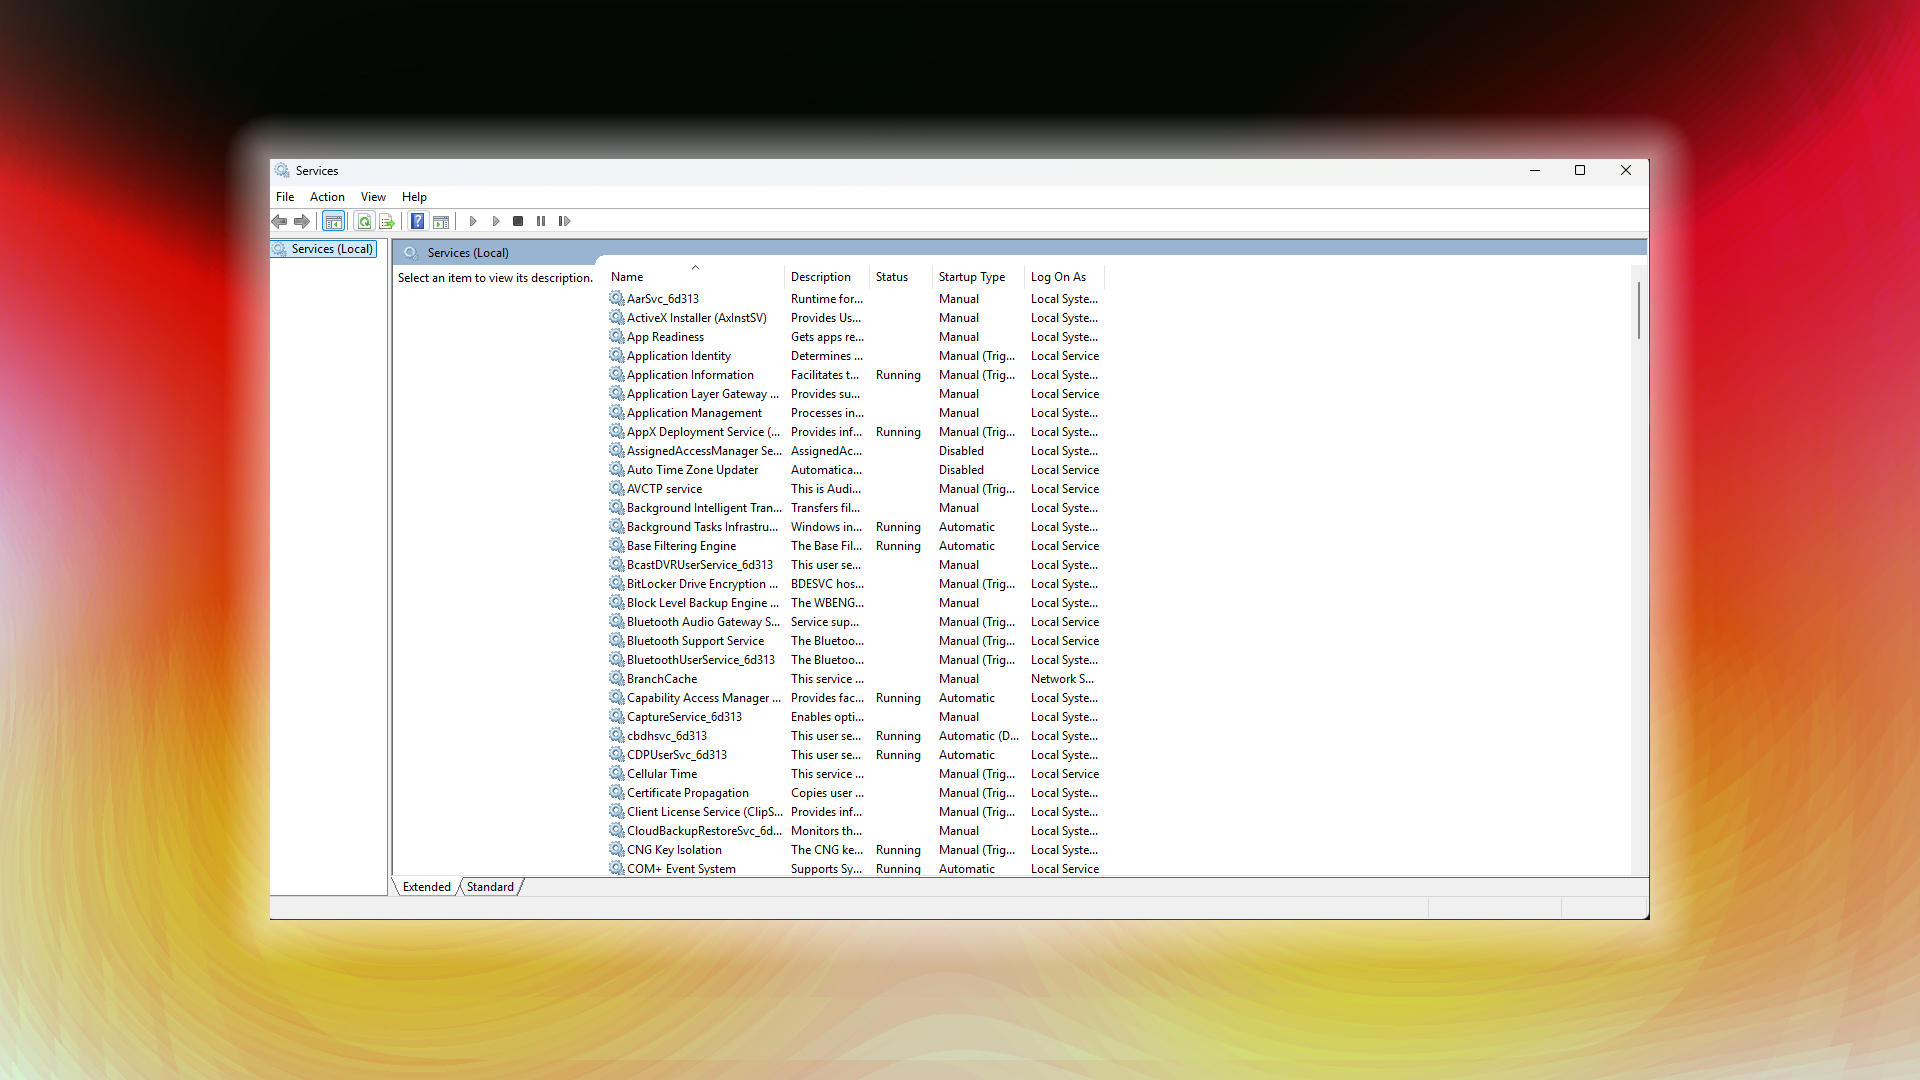
Task: Select the ActiveX Installer (AxInstSV) service
Action: [696, 318]
